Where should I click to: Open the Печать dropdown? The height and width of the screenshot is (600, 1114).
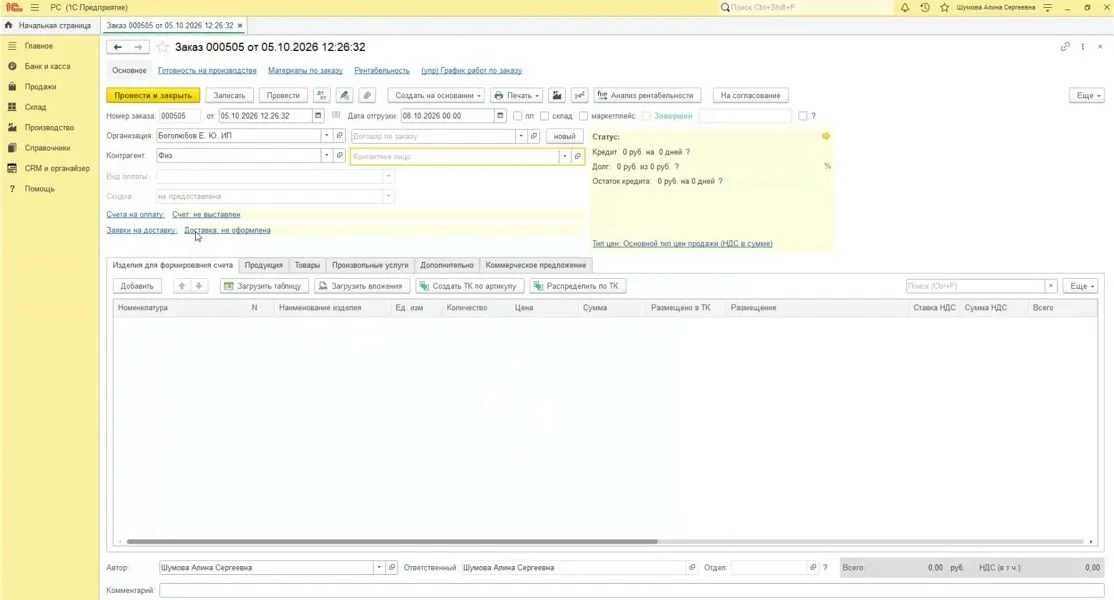517,95
